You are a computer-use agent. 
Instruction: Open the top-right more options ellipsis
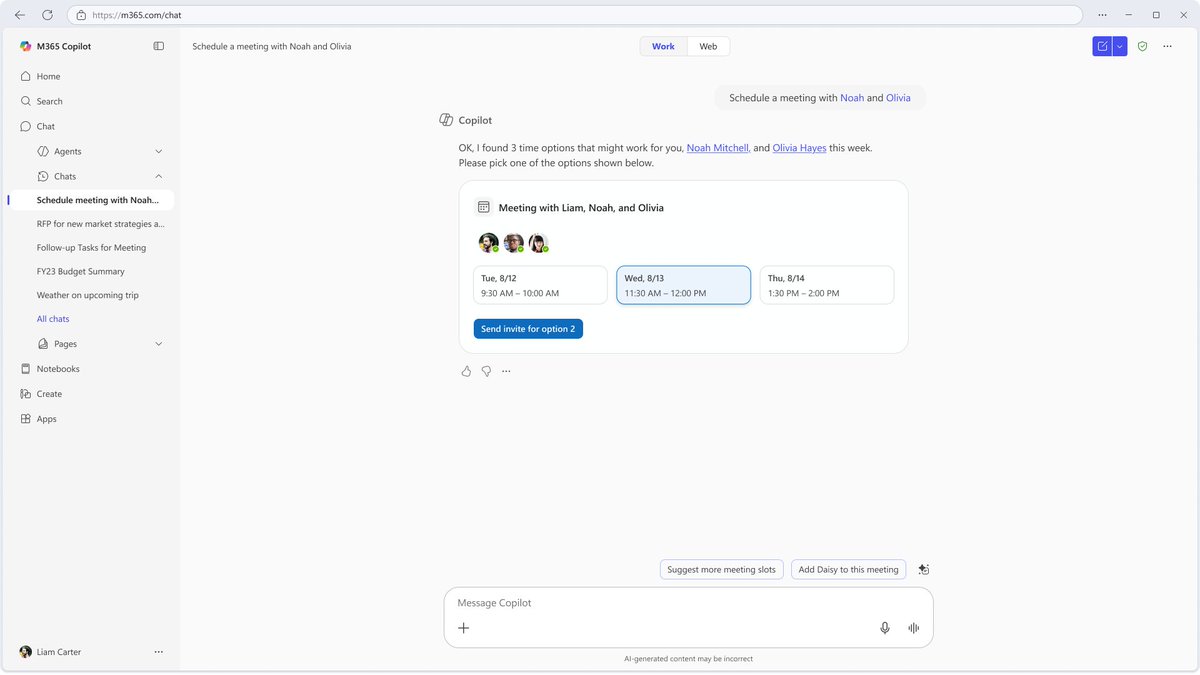point(1167,46)
